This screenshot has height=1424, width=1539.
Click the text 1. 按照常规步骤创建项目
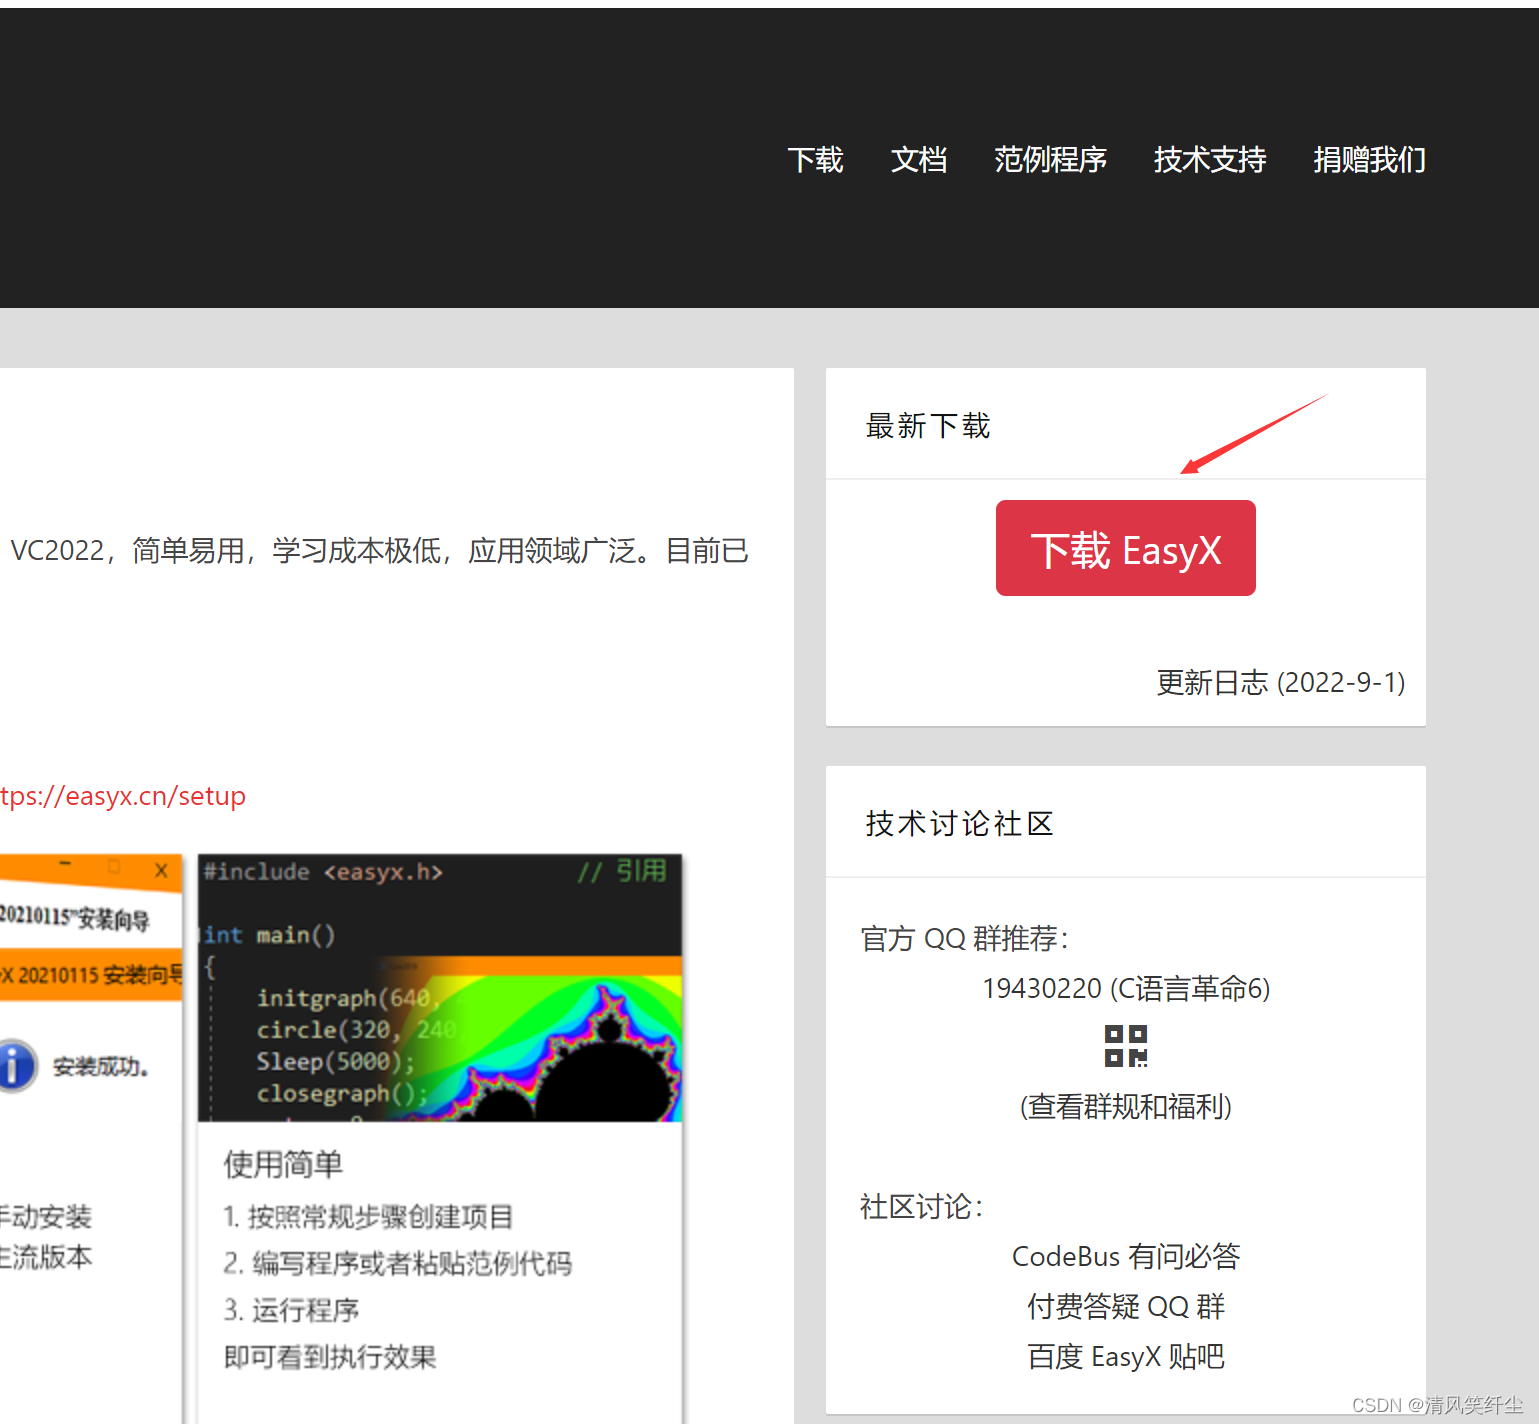tap(368, 1217)
